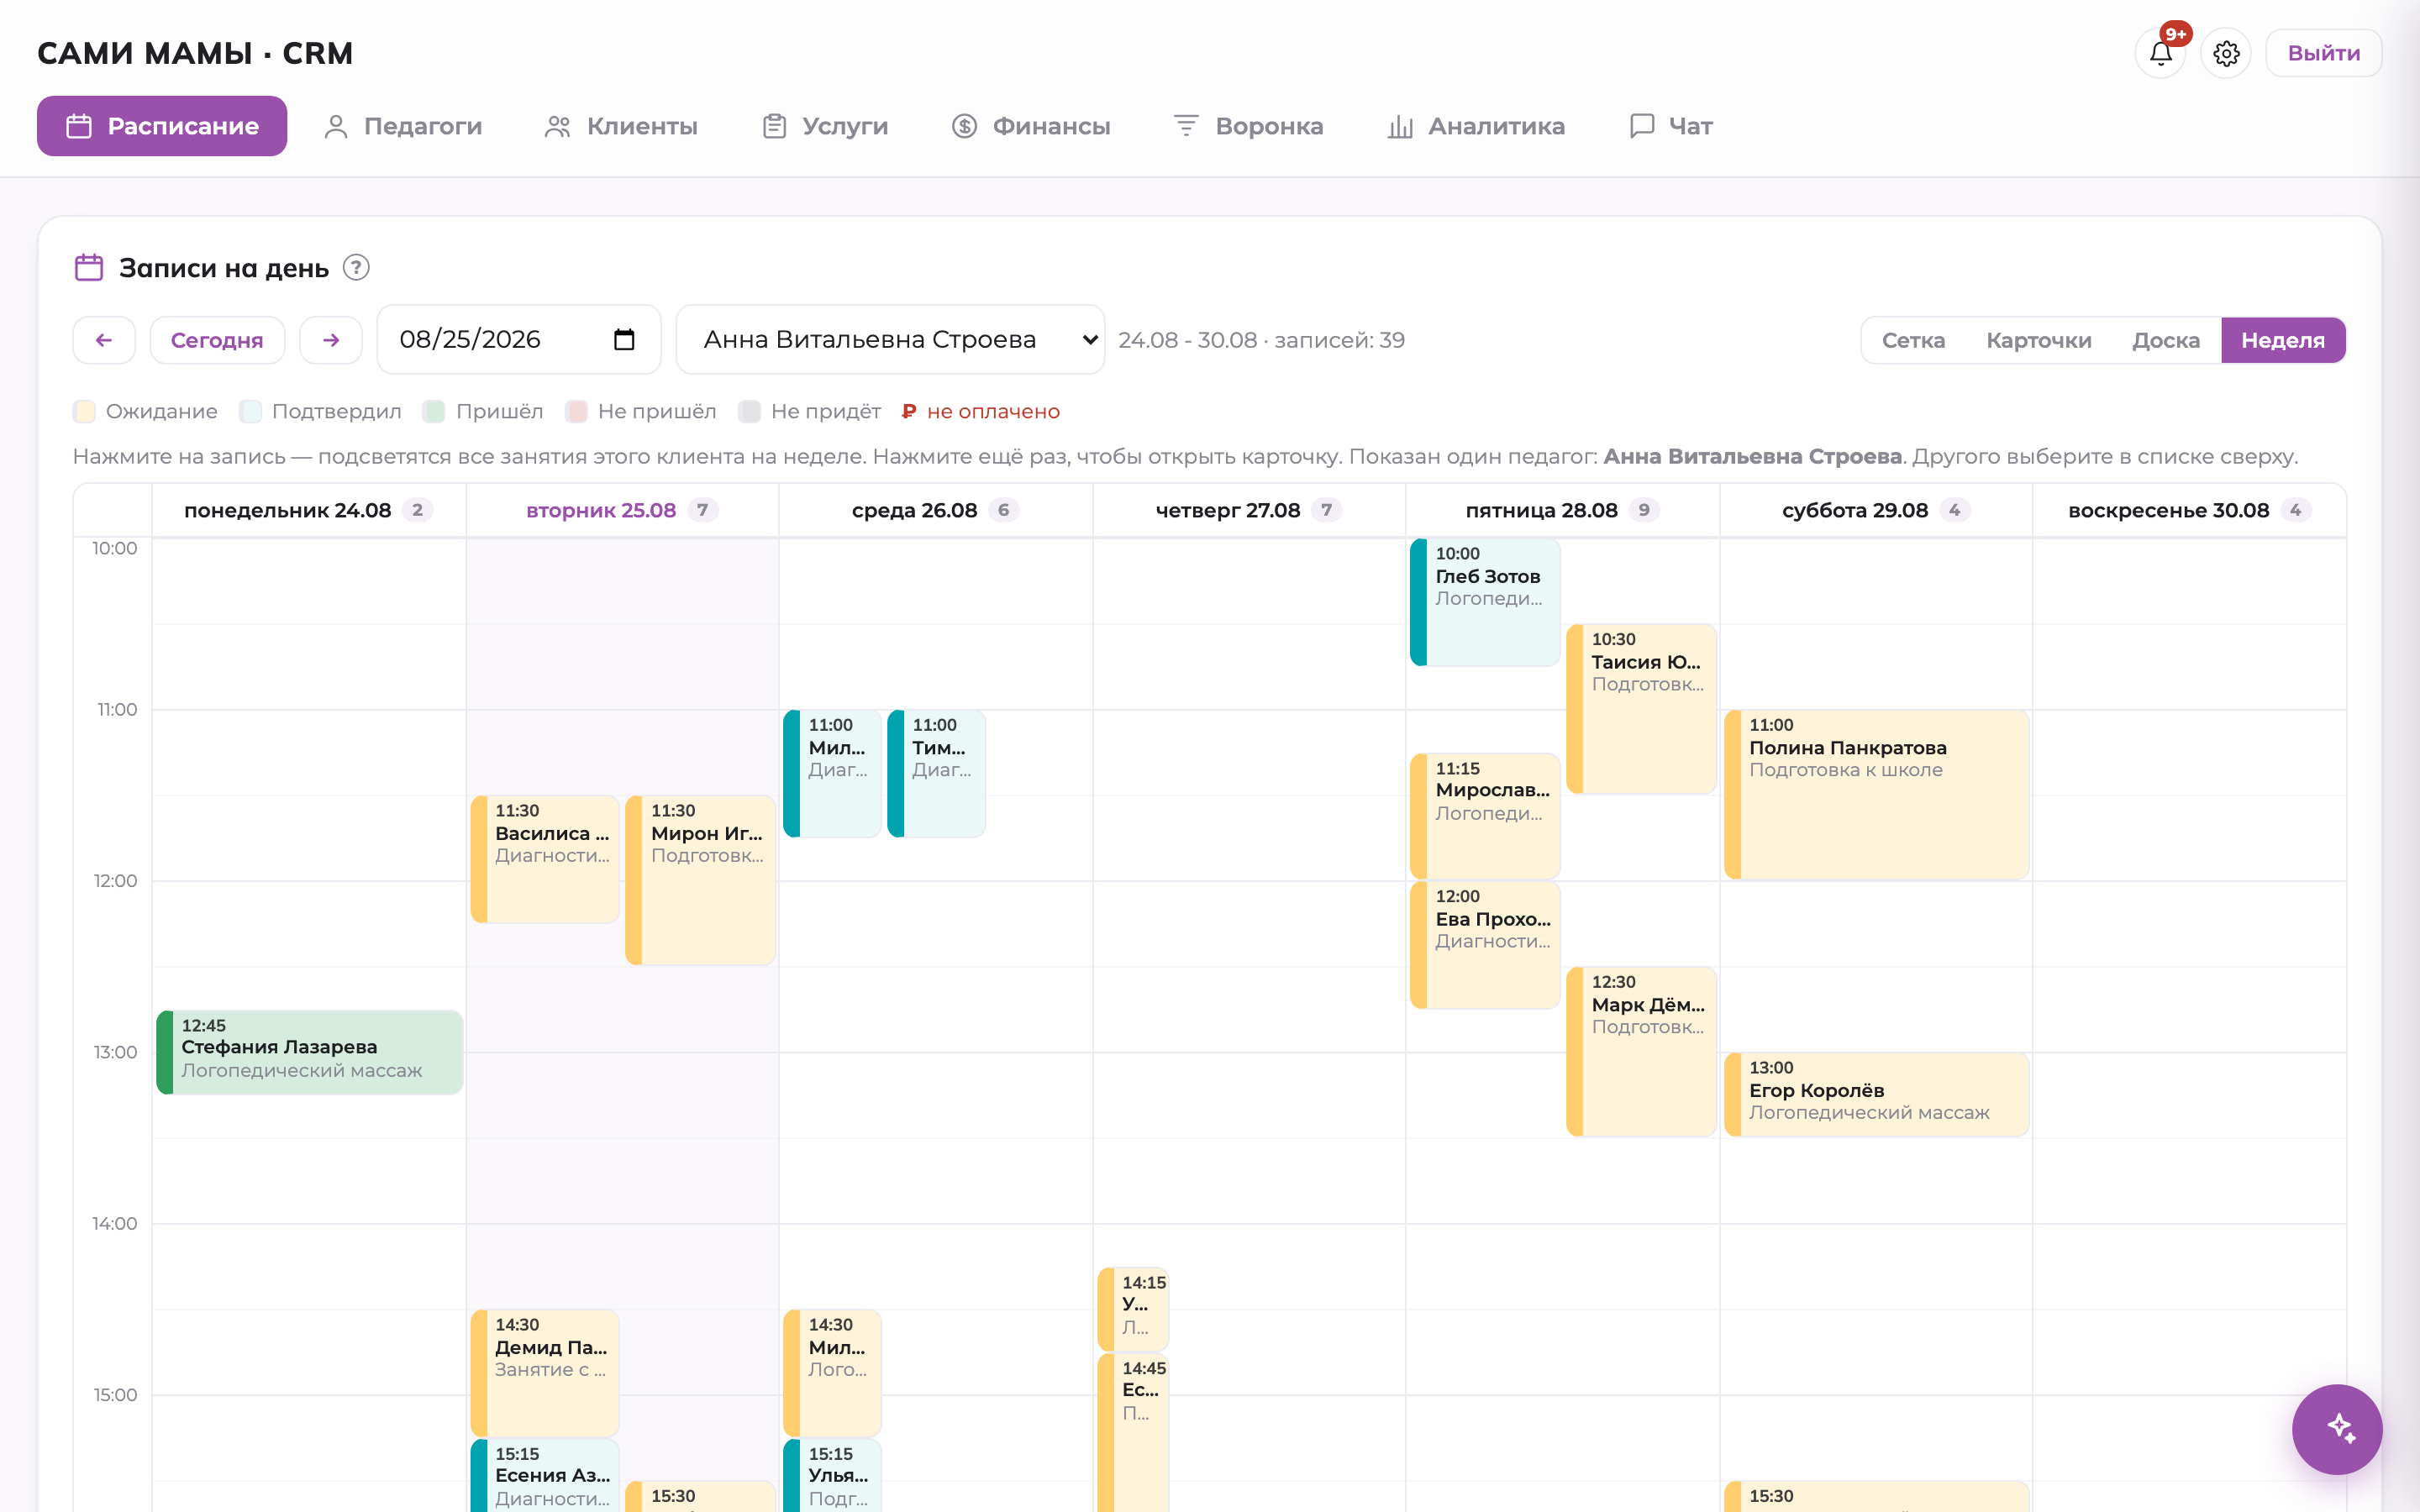Select the понедельник 24.08 column header
Image resolution: width=2420 pixels, height=1512 pixels.
click(x=308, y=510)
